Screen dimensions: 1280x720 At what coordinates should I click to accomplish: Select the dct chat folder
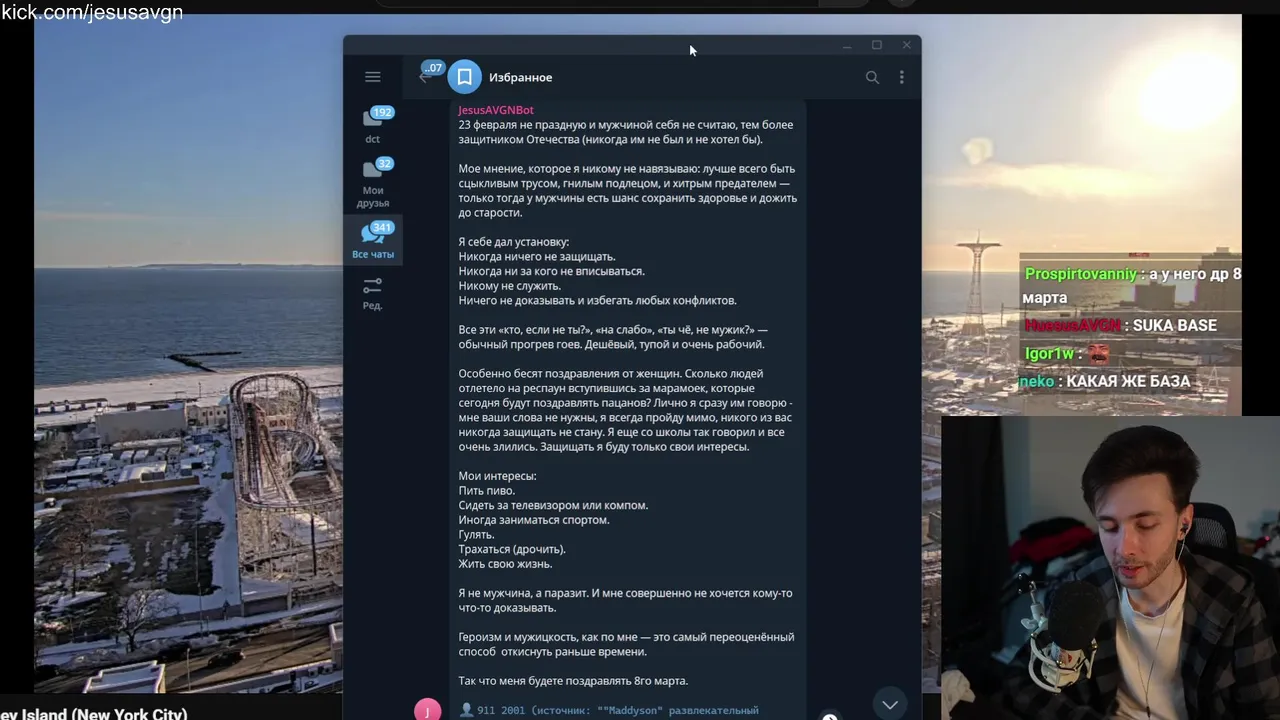(x=373, y=126)
